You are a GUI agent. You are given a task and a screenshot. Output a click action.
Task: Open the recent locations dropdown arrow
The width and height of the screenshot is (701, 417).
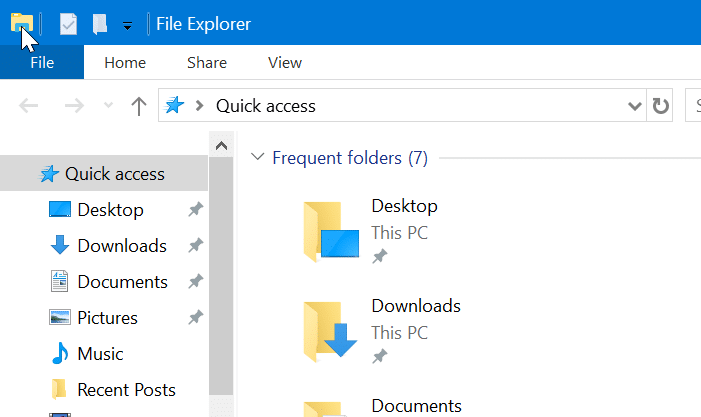tap(108, 105)
